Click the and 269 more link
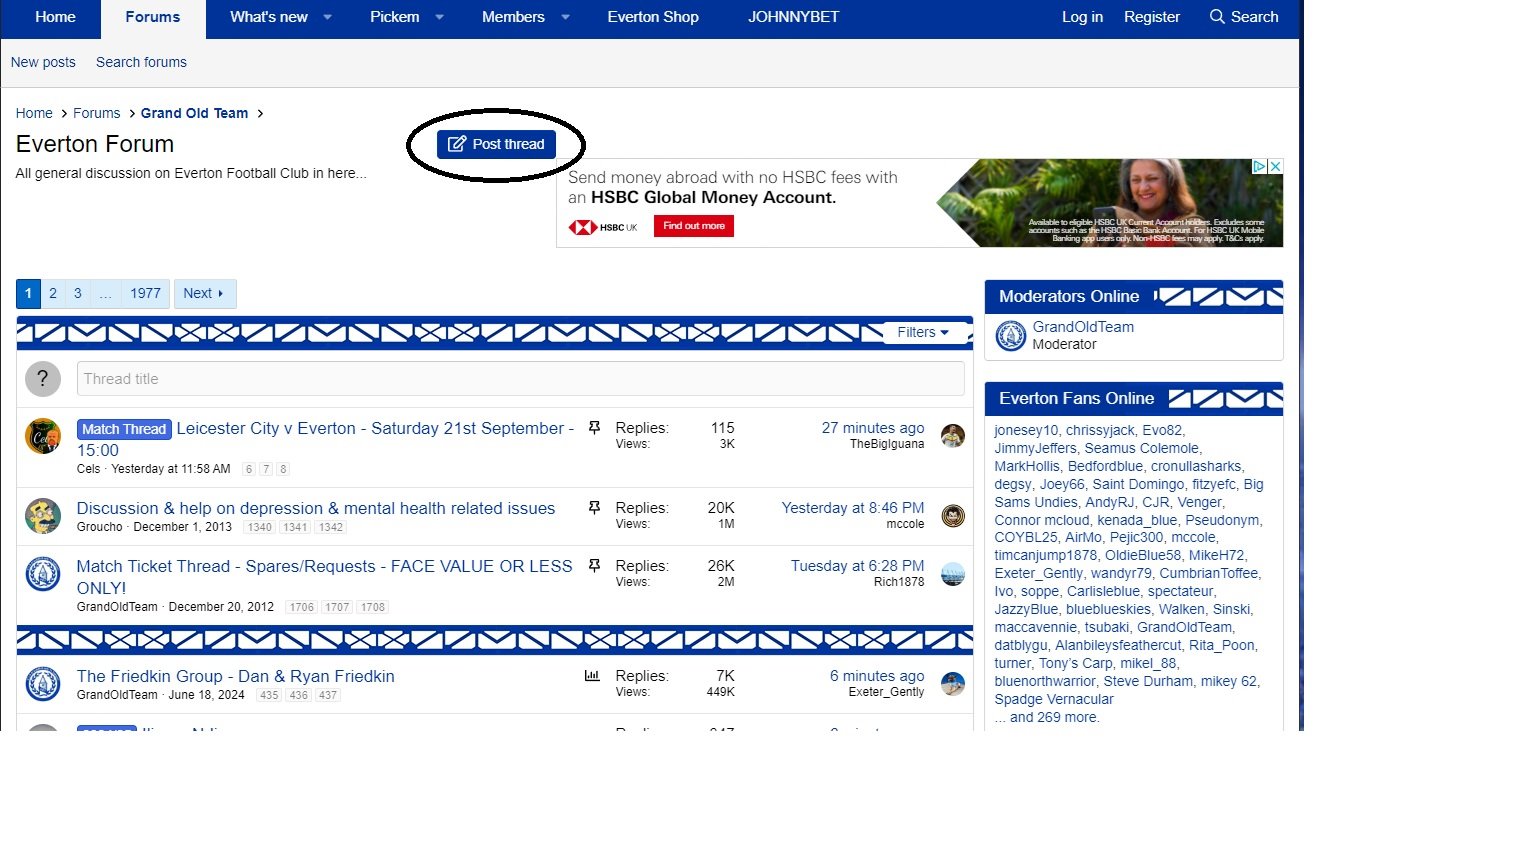The width and height of the screenshot is (1536, 864). click(x=1047, y=717)
